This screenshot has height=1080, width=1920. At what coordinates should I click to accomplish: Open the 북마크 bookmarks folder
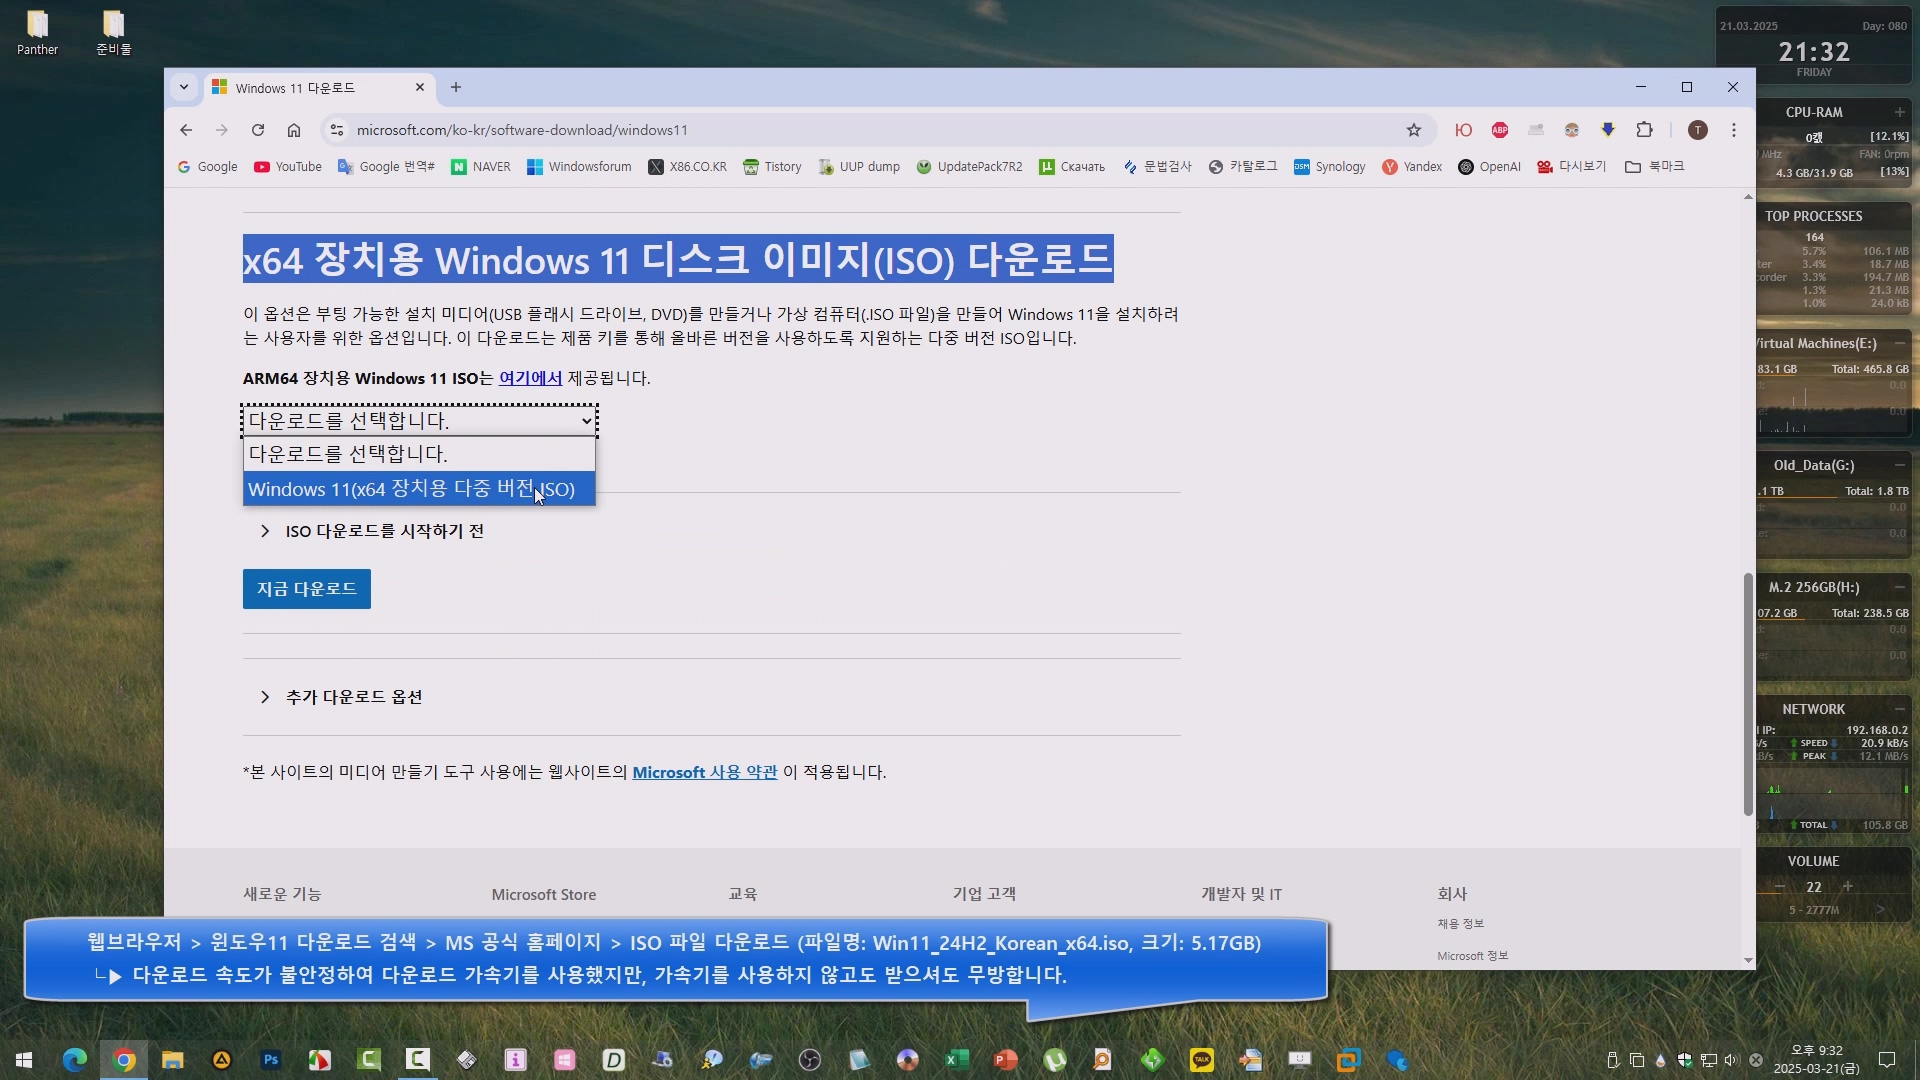click(x=1654, y=167)
